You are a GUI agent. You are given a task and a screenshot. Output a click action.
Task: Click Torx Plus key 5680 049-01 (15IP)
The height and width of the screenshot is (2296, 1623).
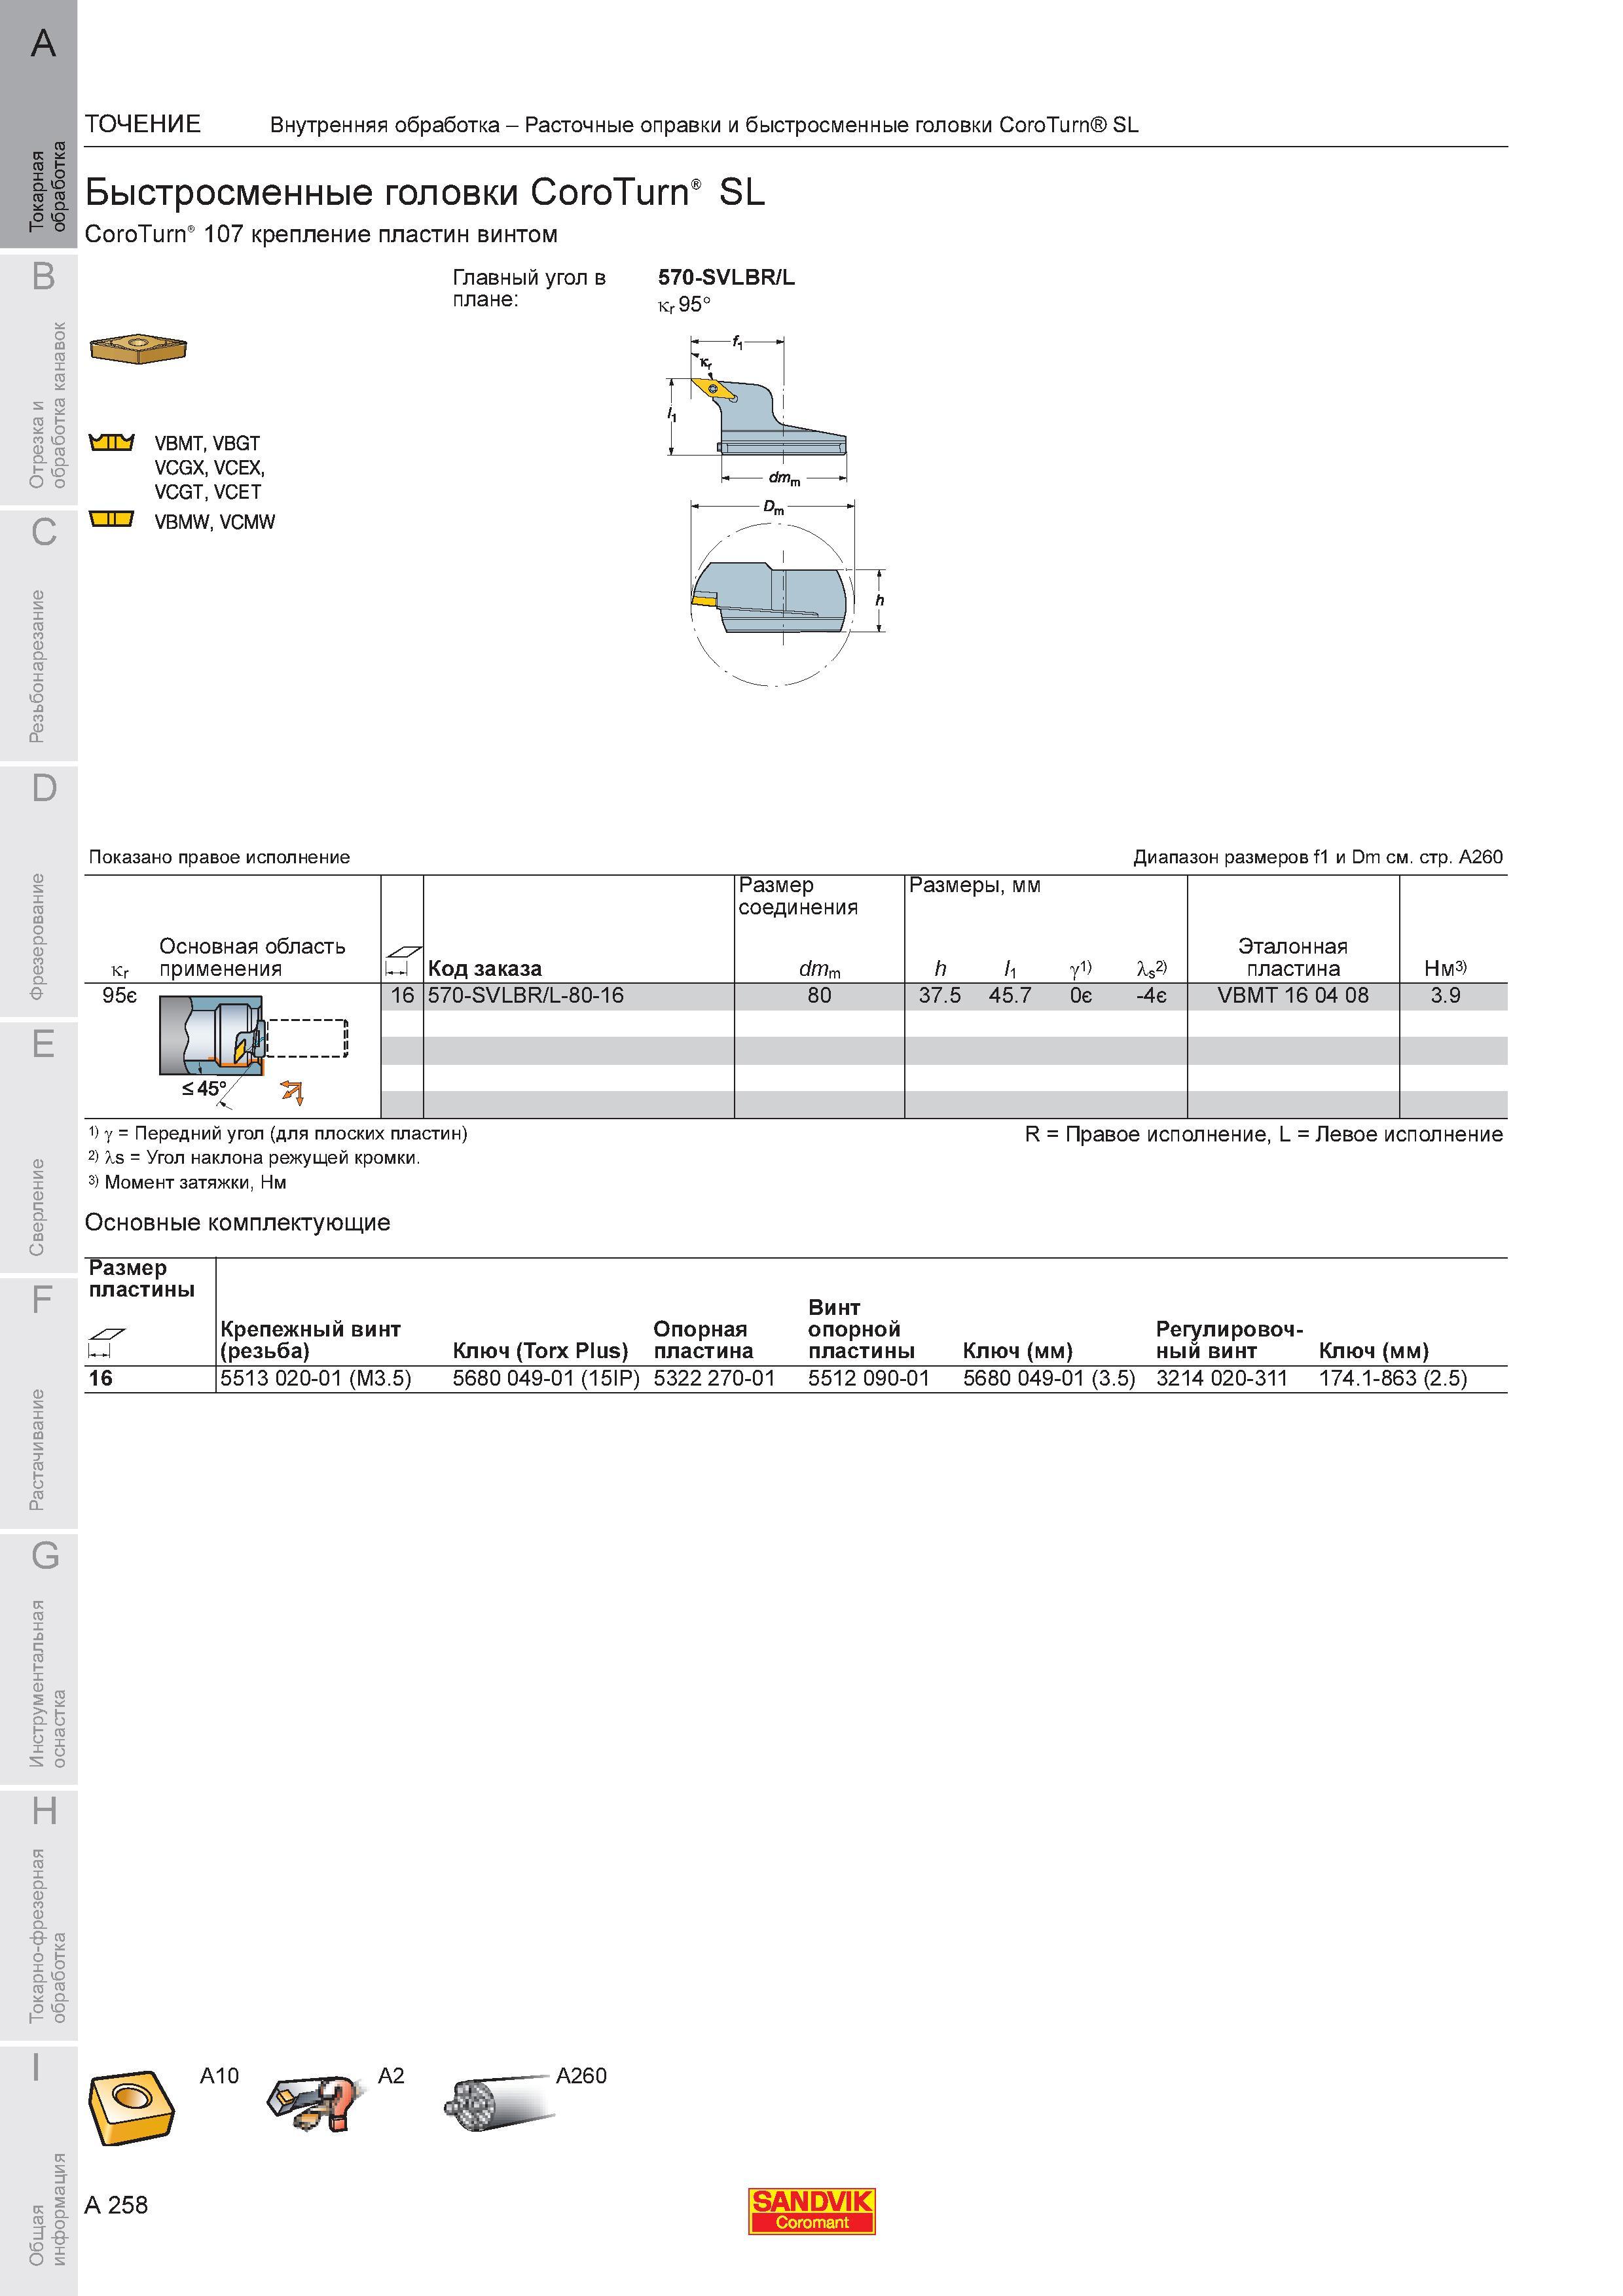pos(546,1378)
